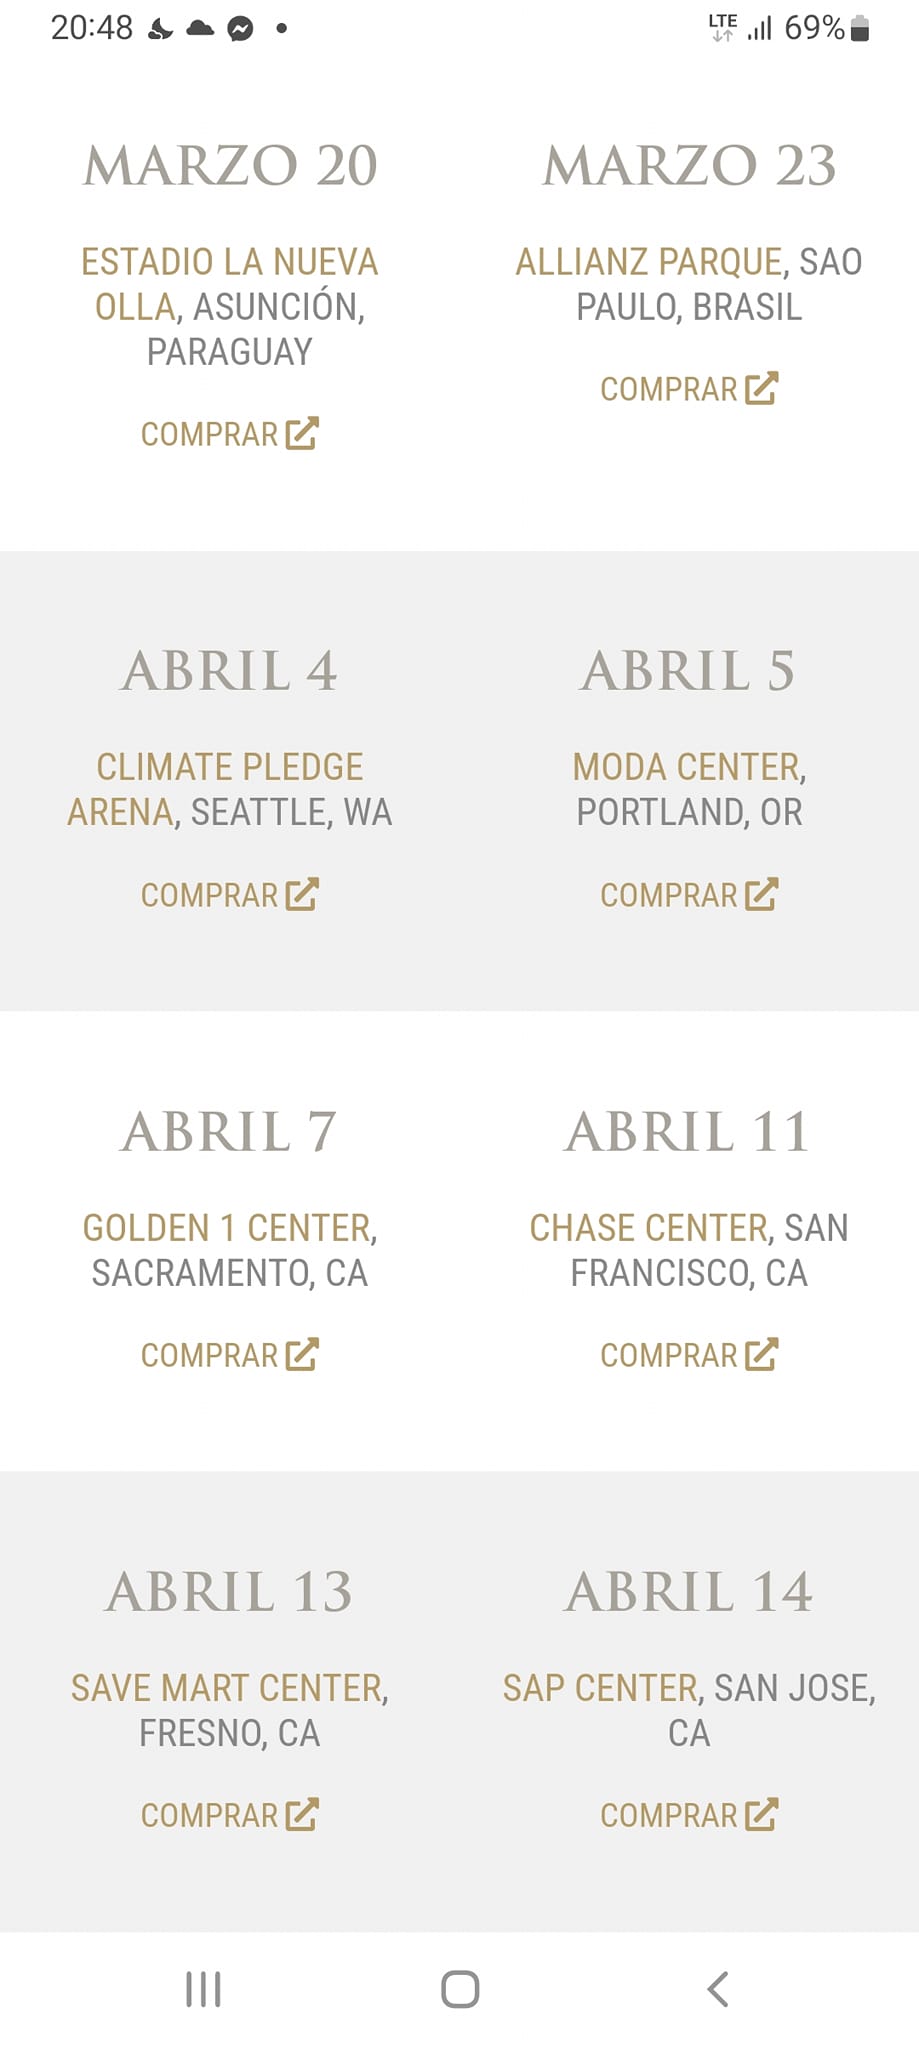Viewport: 919px width, 2048px height.
Task: Open Chase Center venue link
Action: click(x=648, y=1228)
